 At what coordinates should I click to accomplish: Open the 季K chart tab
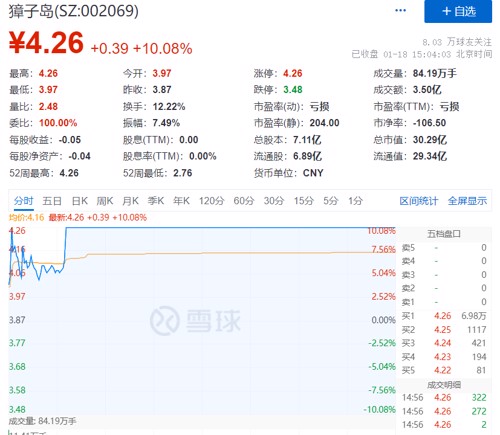point(156,201)
